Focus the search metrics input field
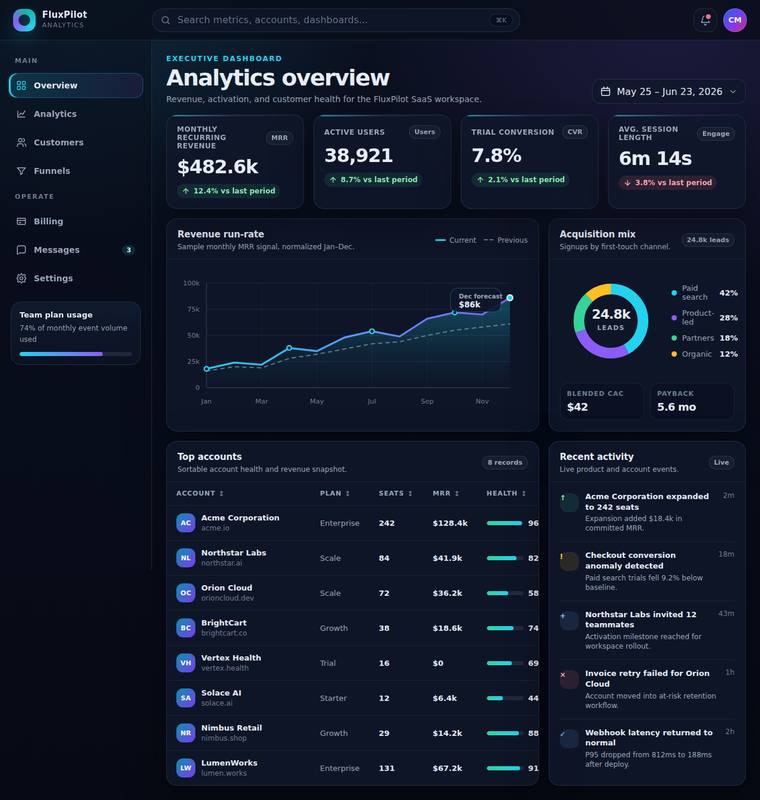The height and width of the screenshot is (800, 760). click(x=336, y=20)
